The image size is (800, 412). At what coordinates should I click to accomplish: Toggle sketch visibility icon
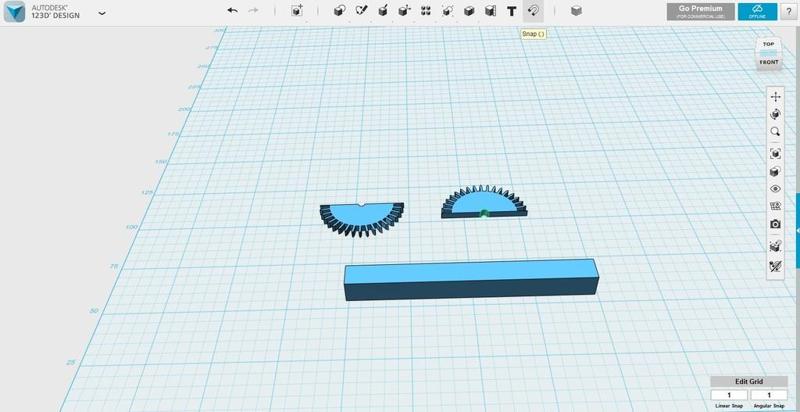coord(776,266)
